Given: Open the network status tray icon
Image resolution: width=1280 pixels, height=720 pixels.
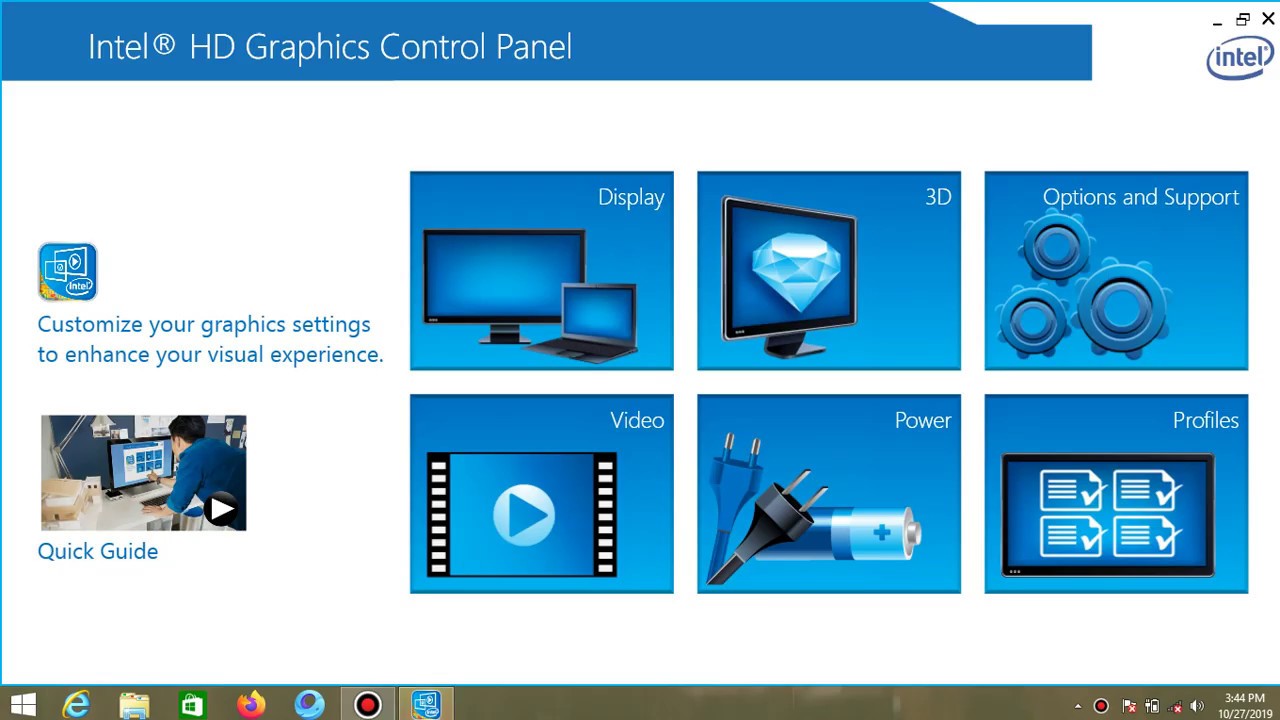Looking at the screenshot, I should (x=1175, y=706).
